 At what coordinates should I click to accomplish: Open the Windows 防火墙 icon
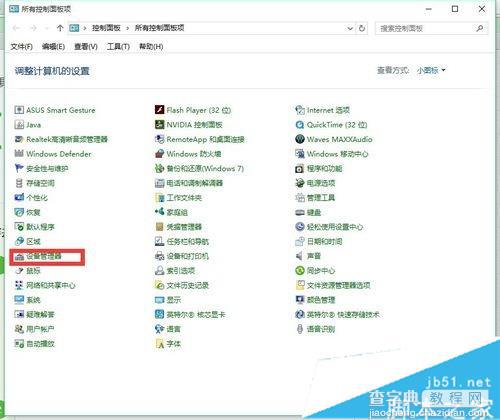pyautogui.click(x=160, y=154)
